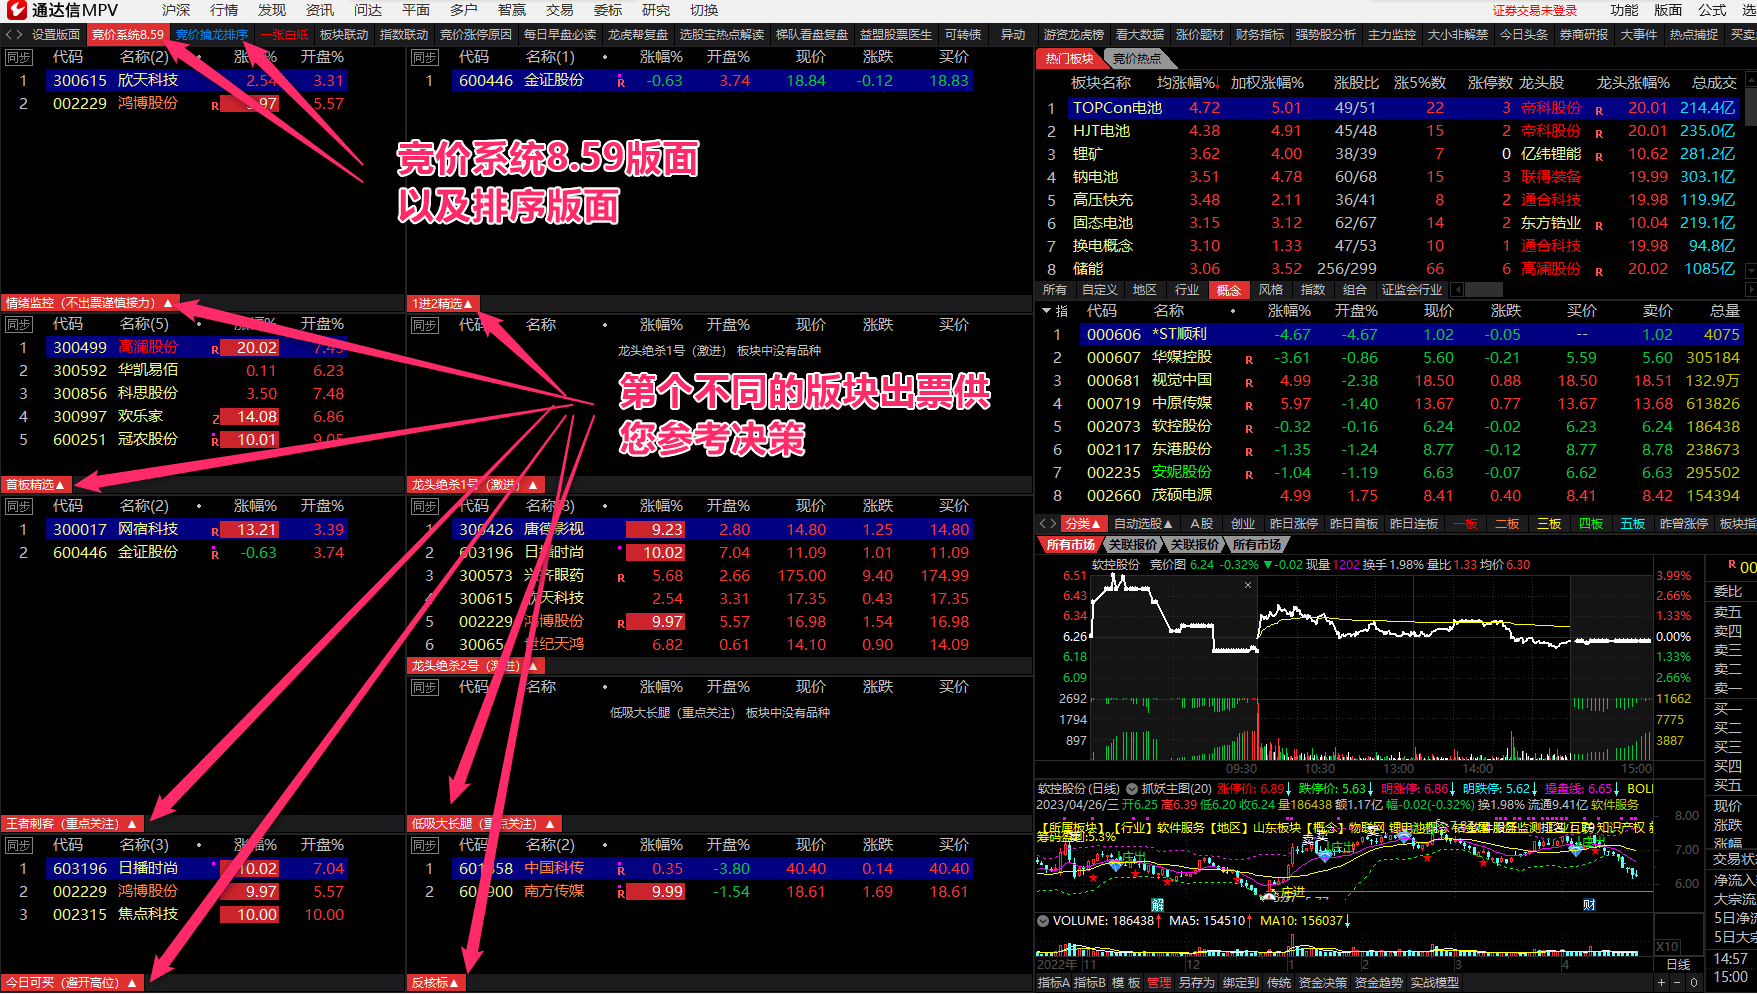
Task: Close the auction overlay with the X icon
Action: coord(1248,585)
